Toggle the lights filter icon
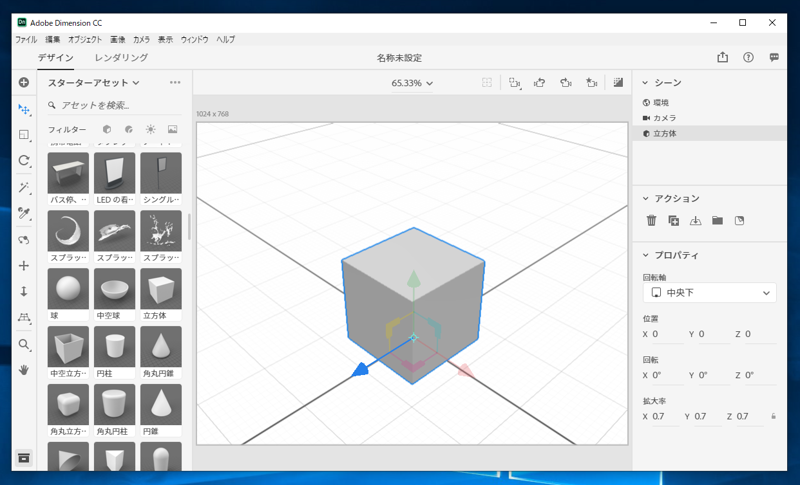Screen dimensions: 800x485 [x=151, y=130]
